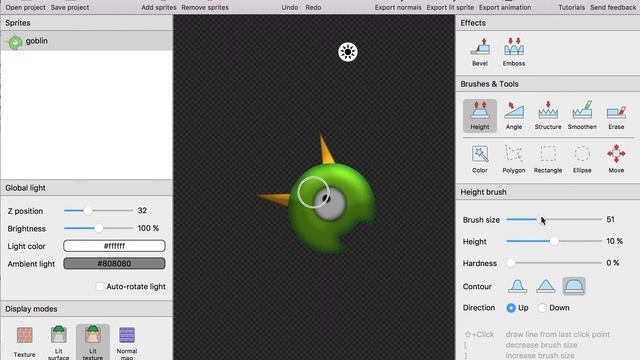Click the Brightness slider
The width and height of the screenshot is (640, 360).
point(98,228)
